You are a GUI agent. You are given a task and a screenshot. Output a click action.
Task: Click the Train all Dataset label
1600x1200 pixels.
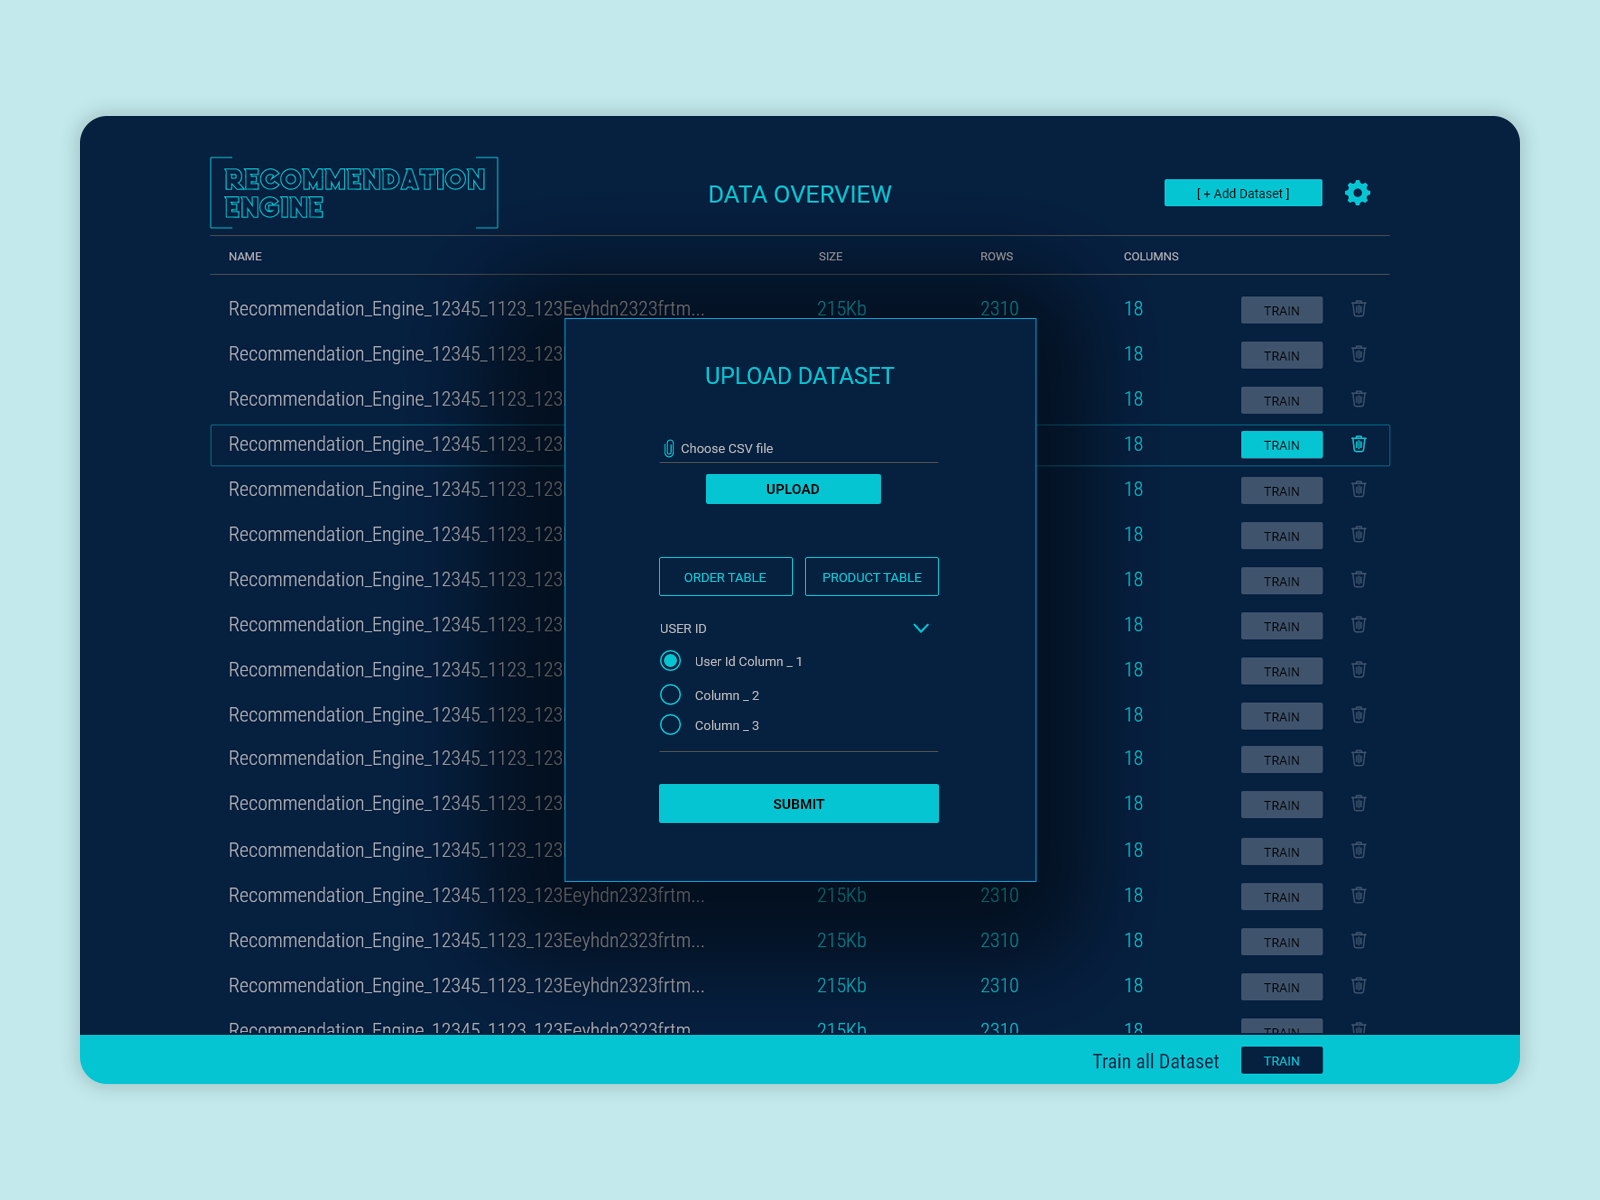pos(1156,1062)
